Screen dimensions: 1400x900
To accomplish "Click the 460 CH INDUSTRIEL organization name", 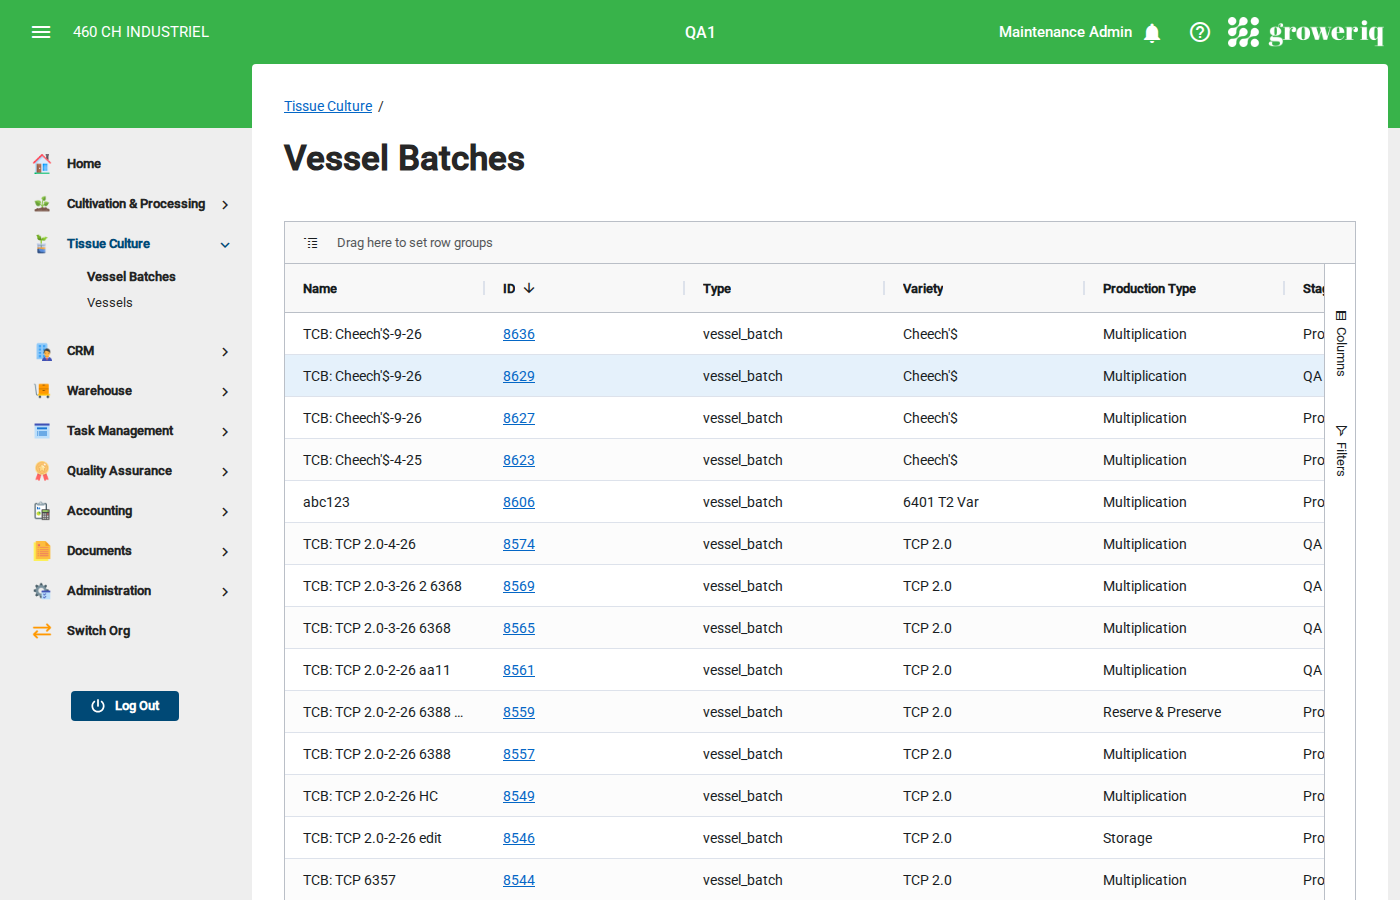I will coord(141,32).
